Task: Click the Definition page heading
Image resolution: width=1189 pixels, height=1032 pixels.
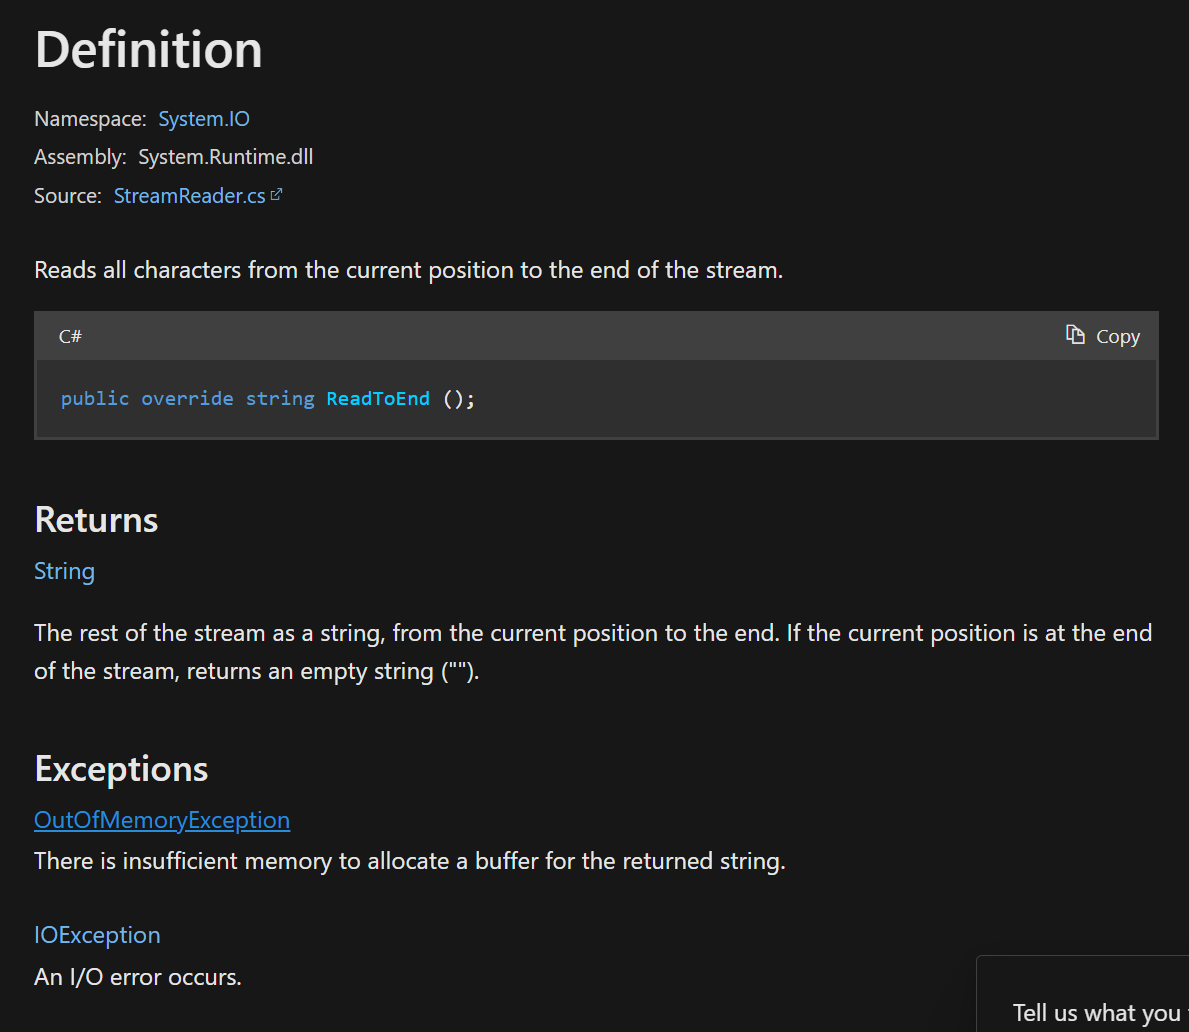Action: point(147,49)
